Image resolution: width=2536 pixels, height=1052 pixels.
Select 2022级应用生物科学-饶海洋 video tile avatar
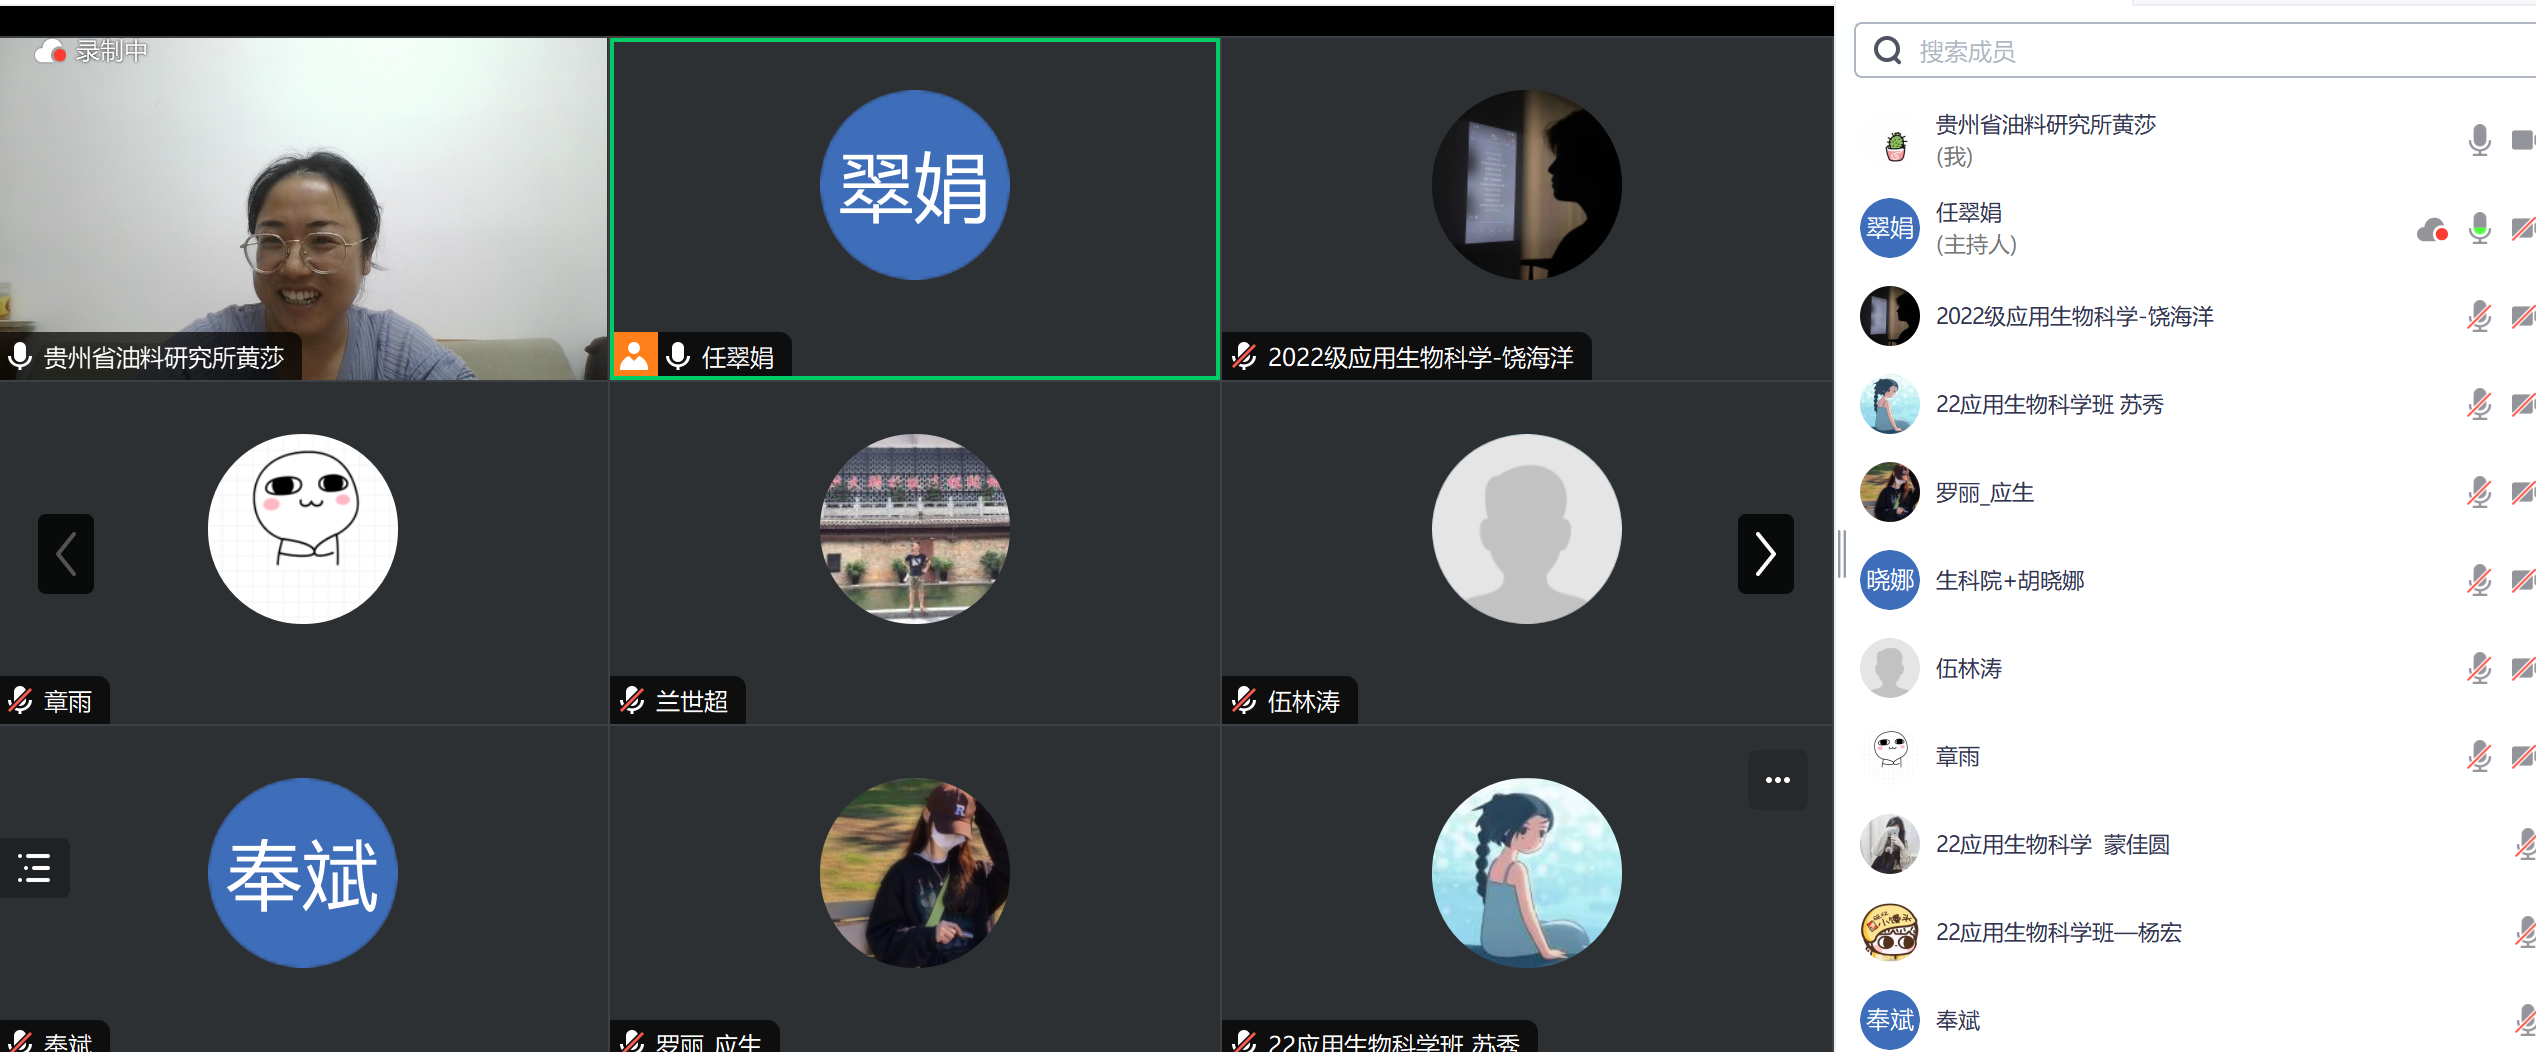(x=1526, y=185)
